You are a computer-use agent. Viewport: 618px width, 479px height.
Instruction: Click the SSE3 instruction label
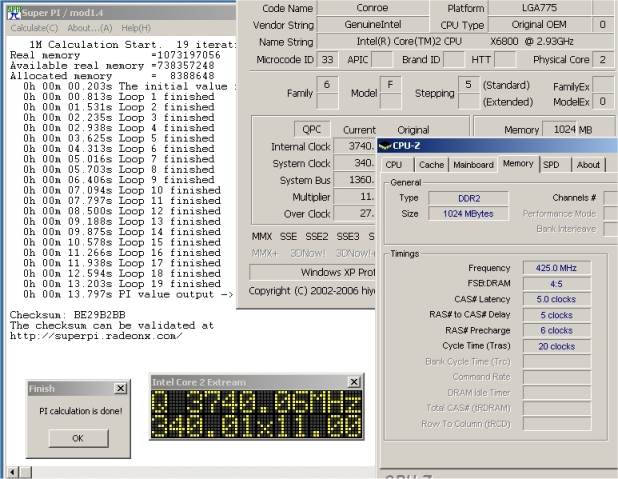tap(348, 237)
